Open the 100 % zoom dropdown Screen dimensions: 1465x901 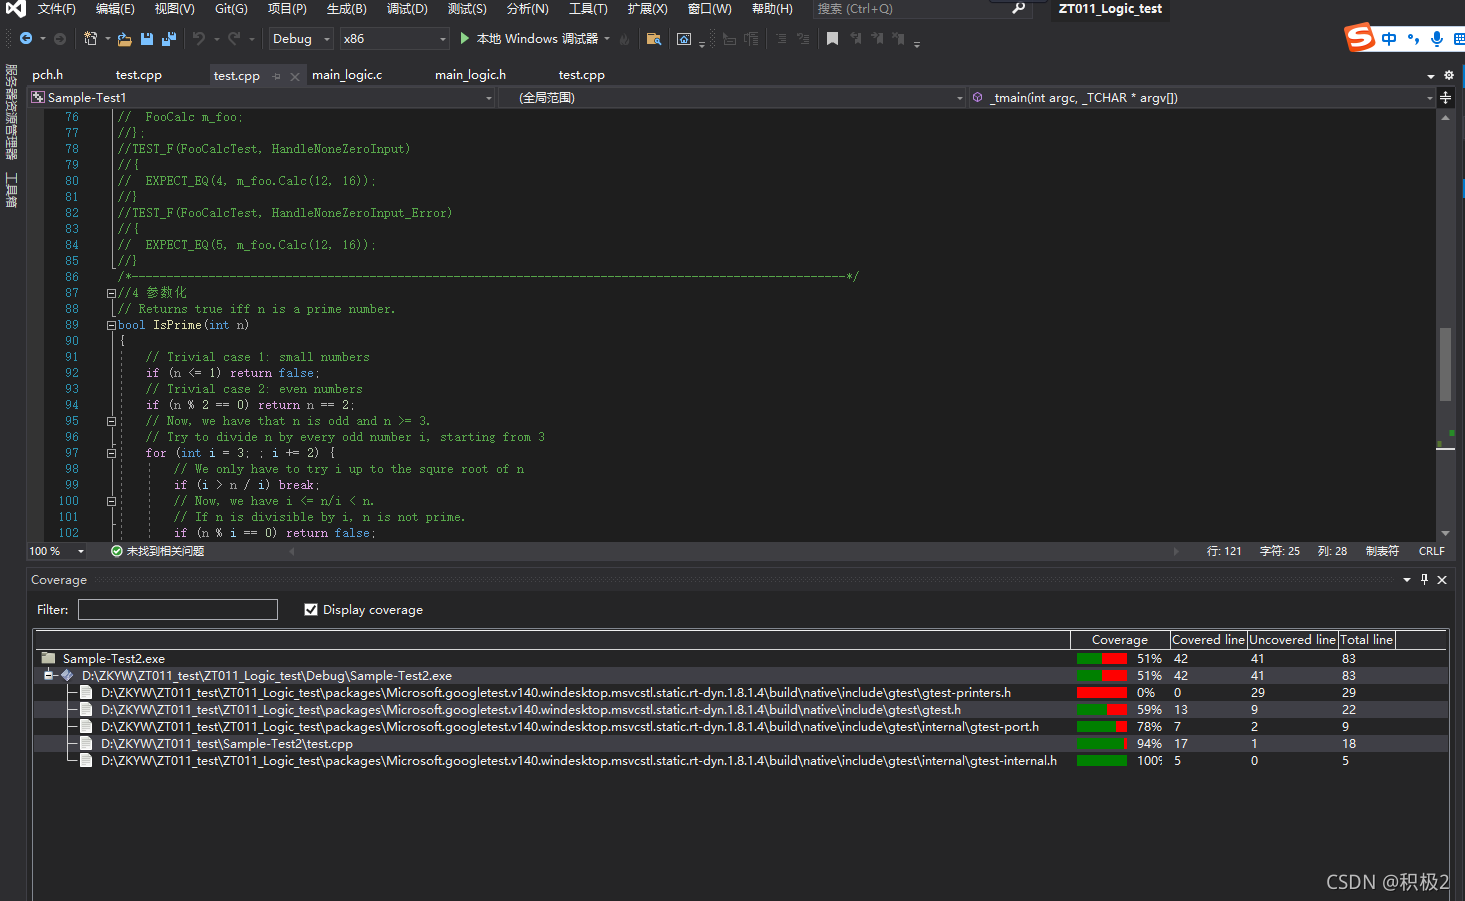point(81,551)
